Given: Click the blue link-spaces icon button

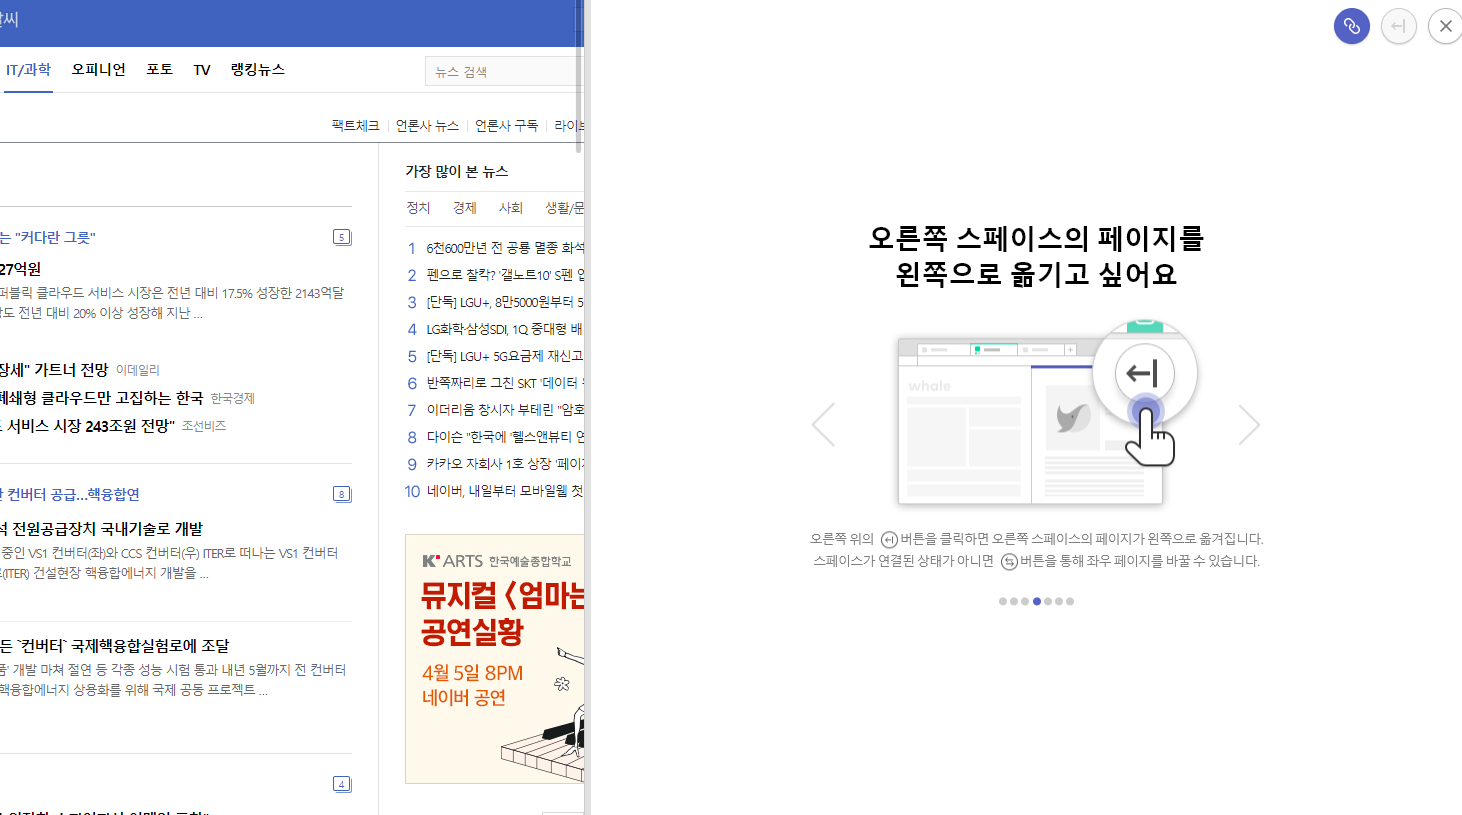Looking at the screenshot, I should coord(1351,26).
